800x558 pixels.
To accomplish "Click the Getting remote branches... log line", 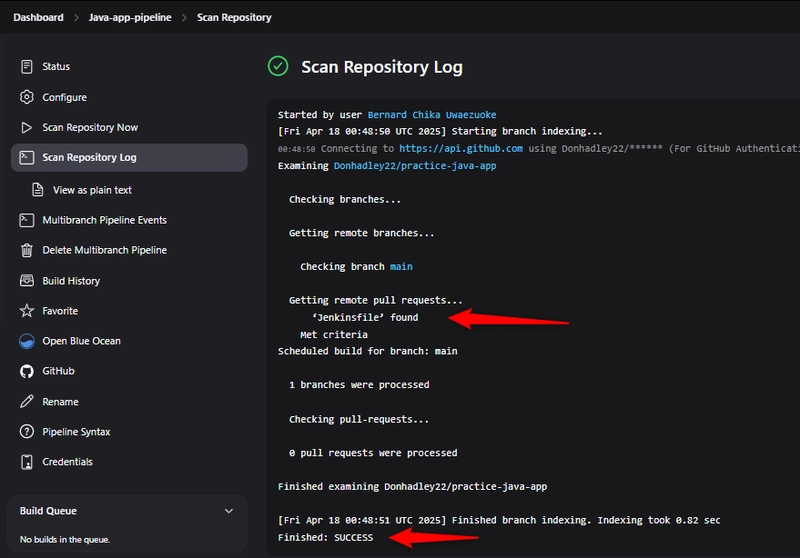I will (x=362, y=233).
